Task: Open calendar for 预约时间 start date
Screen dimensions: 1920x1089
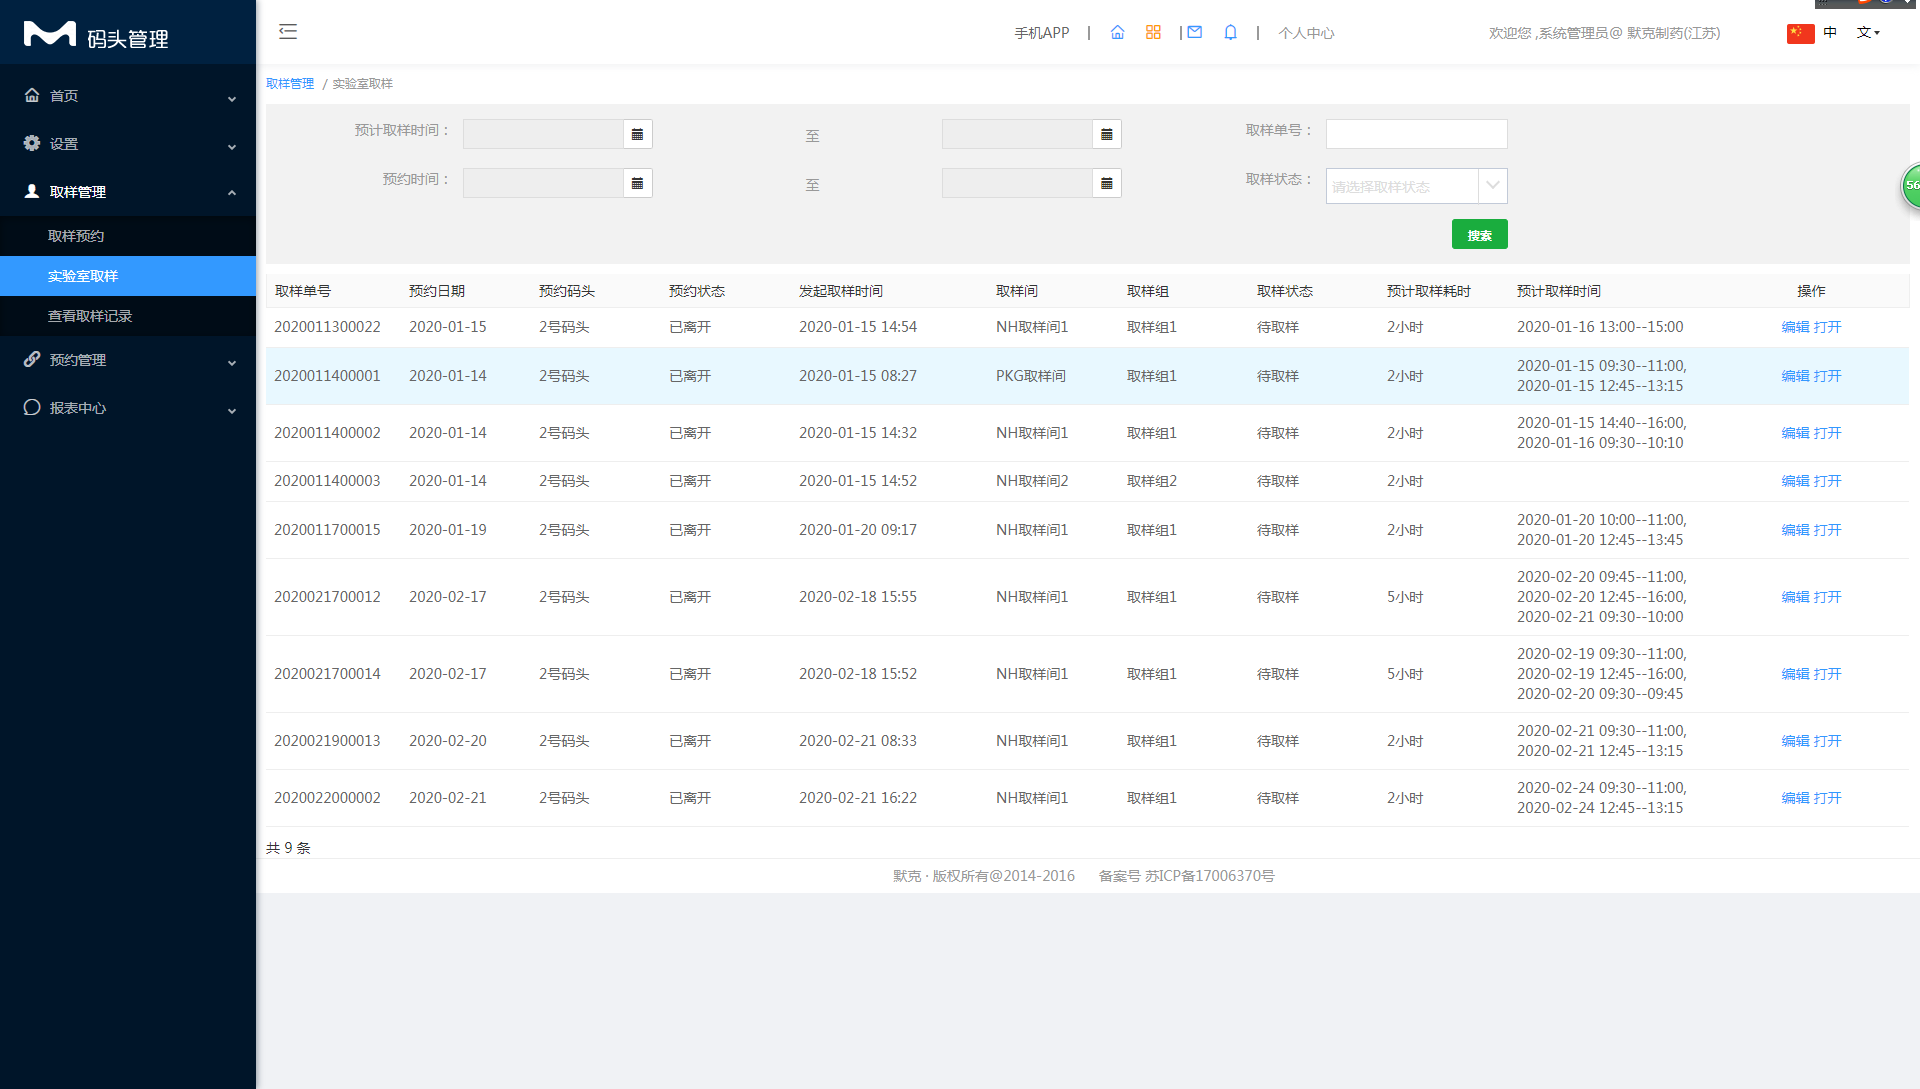Action: (x=638, y=183)
